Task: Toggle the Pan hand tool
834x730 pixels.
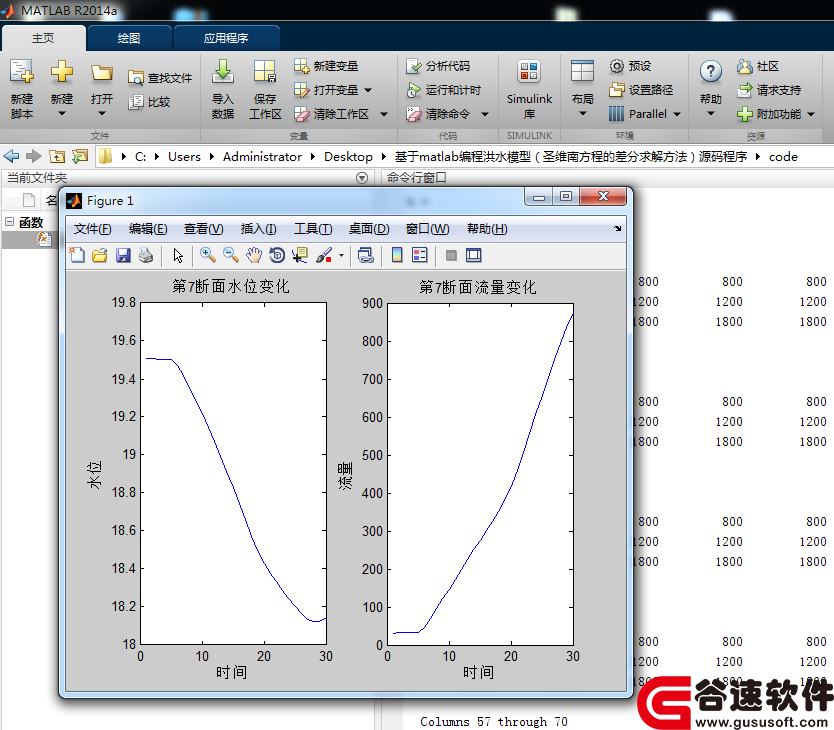Action: [x=254, y=255]
